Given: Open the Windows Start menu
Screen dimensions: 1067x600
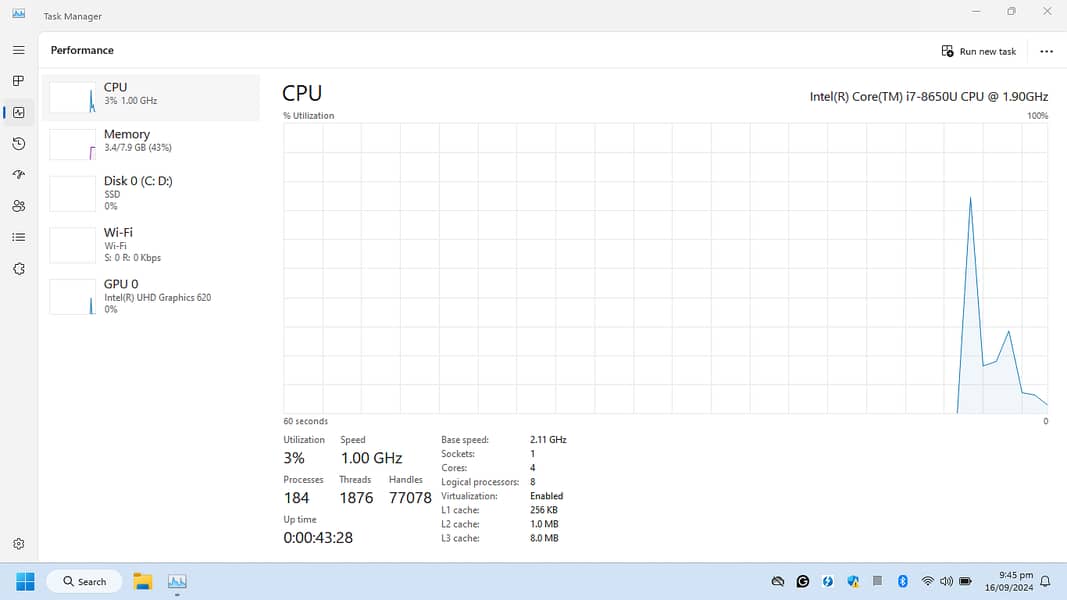Looking at the screenshot, I should 25,581.
